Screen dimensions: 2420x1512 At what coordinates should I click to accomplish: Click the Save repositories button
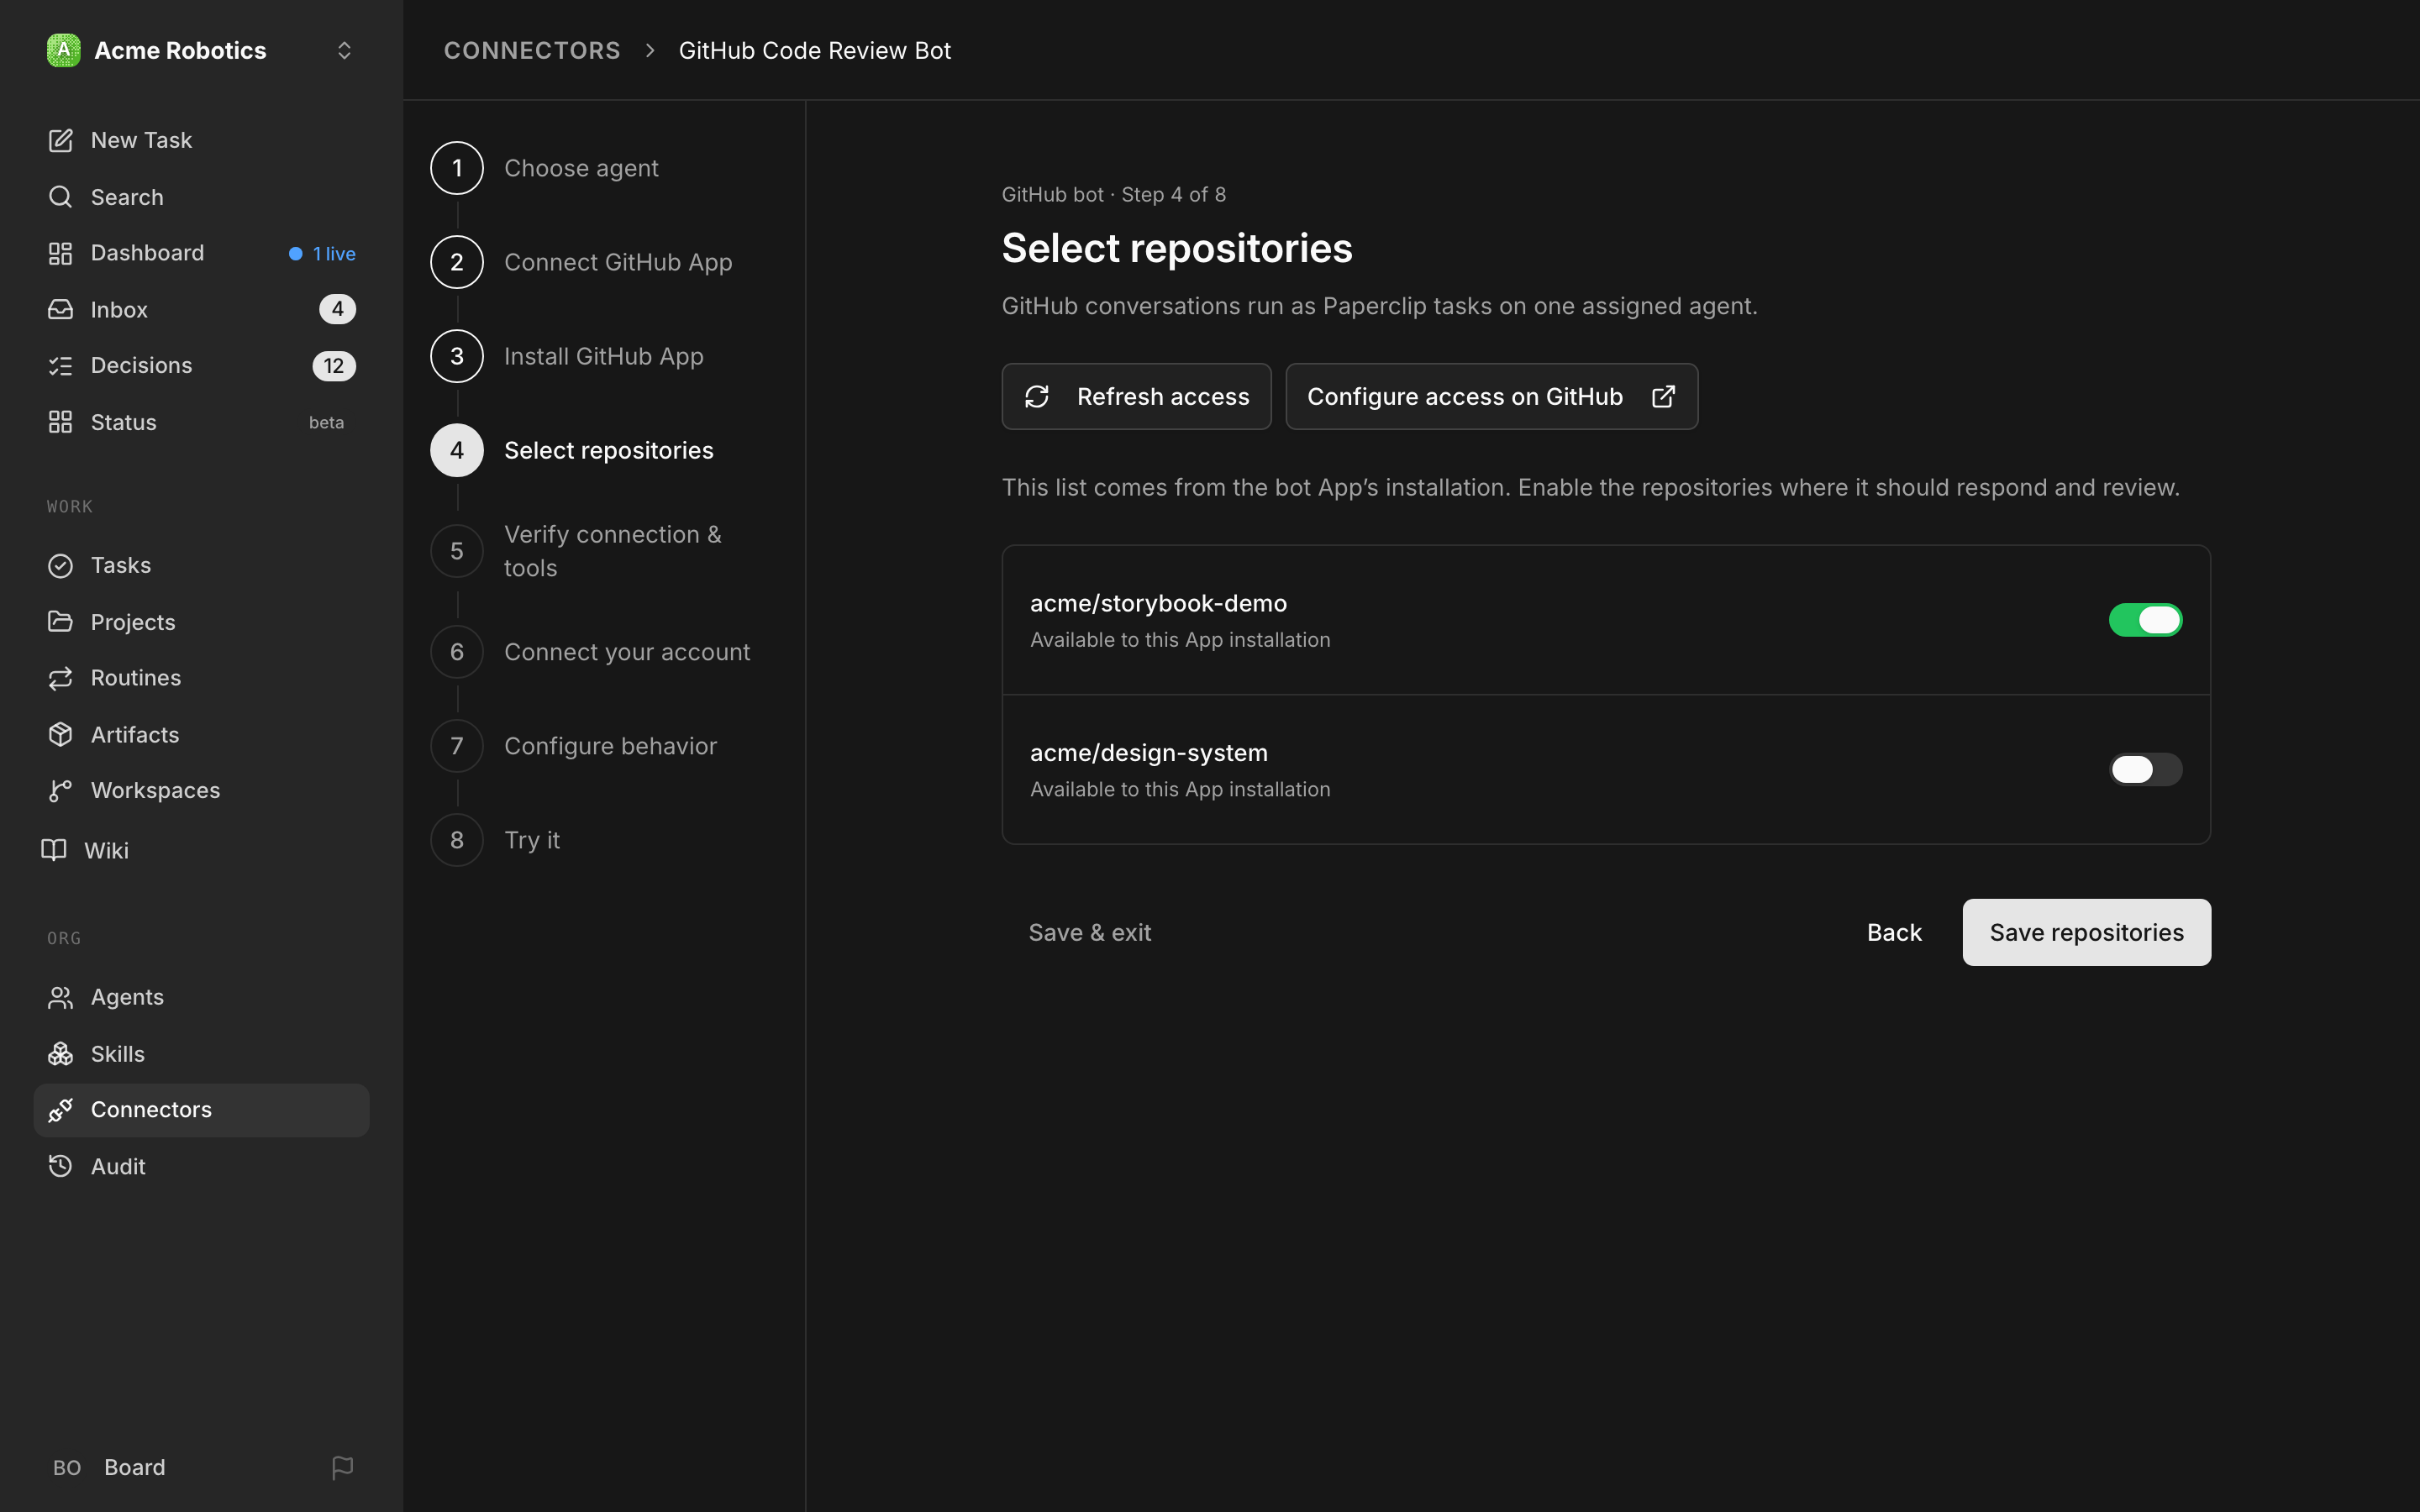click(x=2086, y=932)
